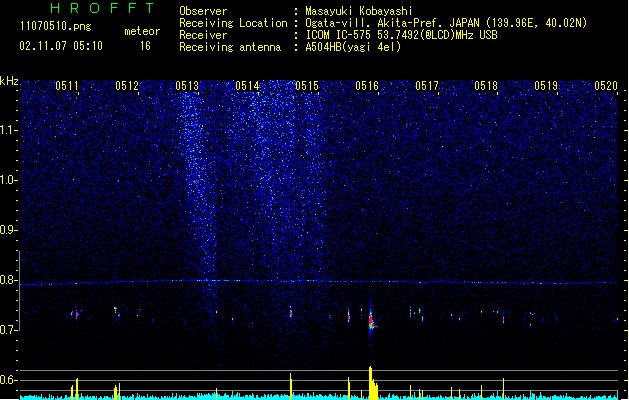
Task: Click the 'Receiver' field label
Action: pyautogui.click(x=203, y=35)
